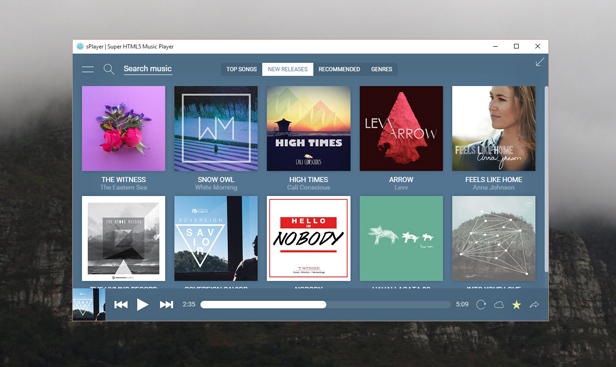The image size is (616, 367).
Task: Select the High Times album cover
Action: pyautogui.click(x=308, y=128)
